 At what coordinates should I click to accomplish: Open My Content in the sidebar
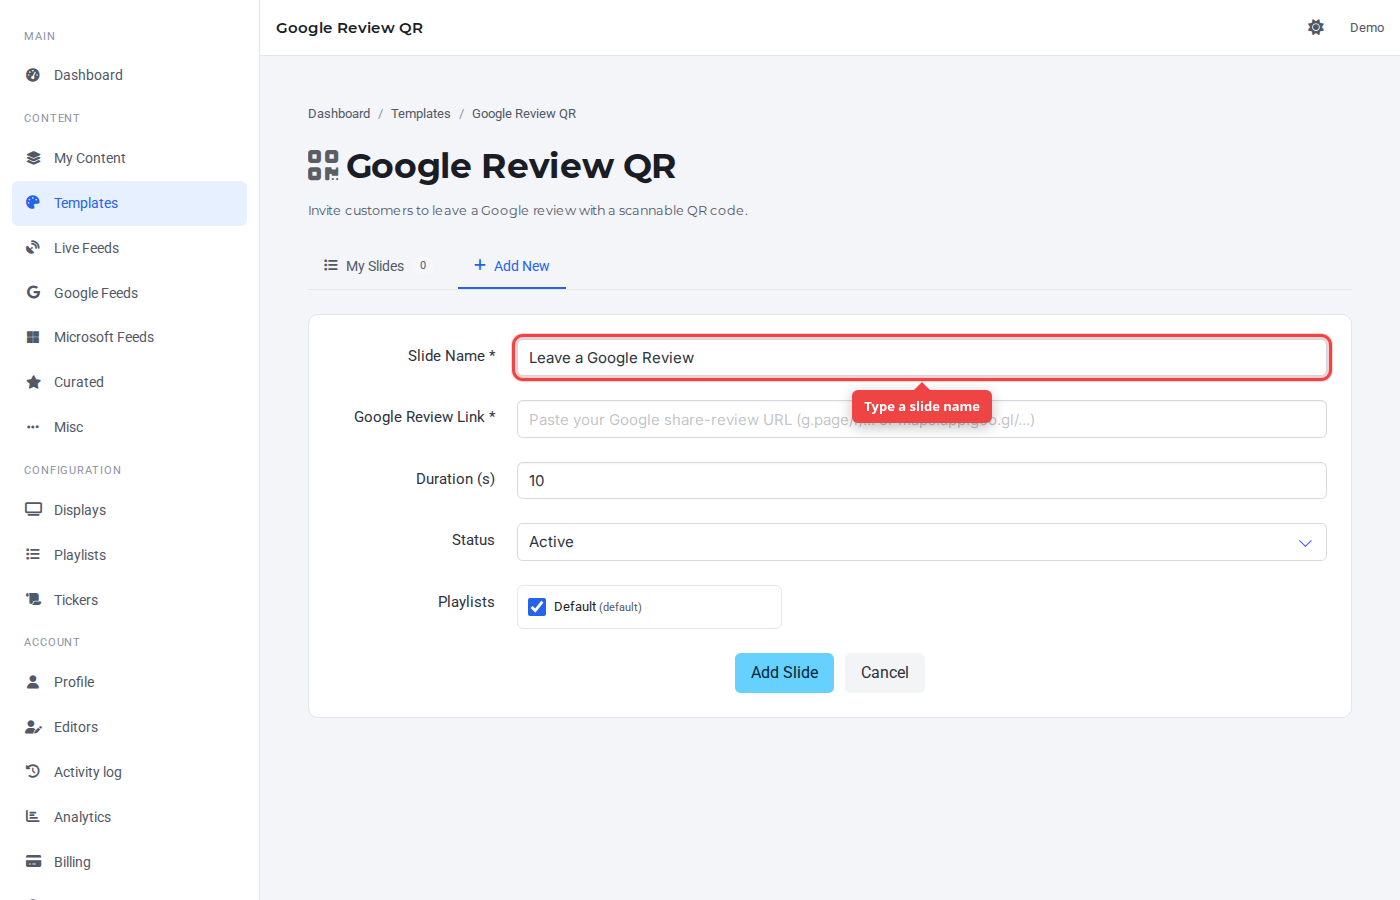[x=129, y=158]
